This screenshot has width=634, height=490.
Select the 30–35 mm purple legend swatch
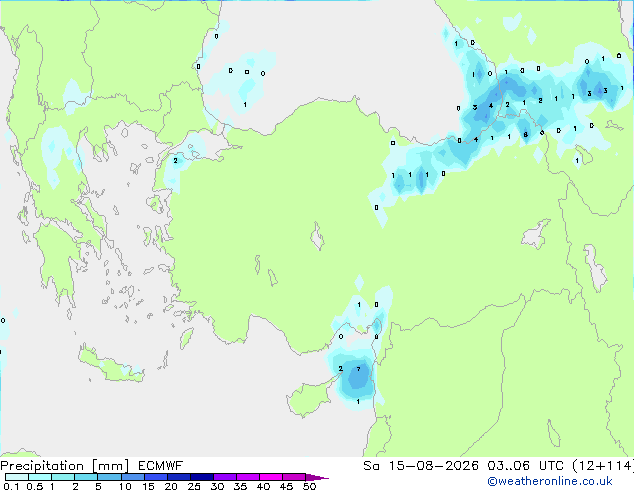225,477
